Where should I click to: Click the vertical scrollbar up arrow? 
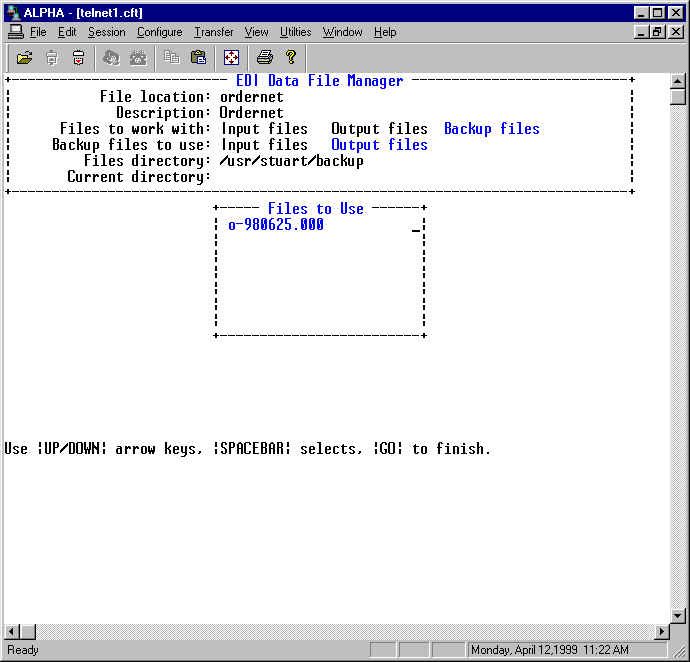(x=678, y=82)
